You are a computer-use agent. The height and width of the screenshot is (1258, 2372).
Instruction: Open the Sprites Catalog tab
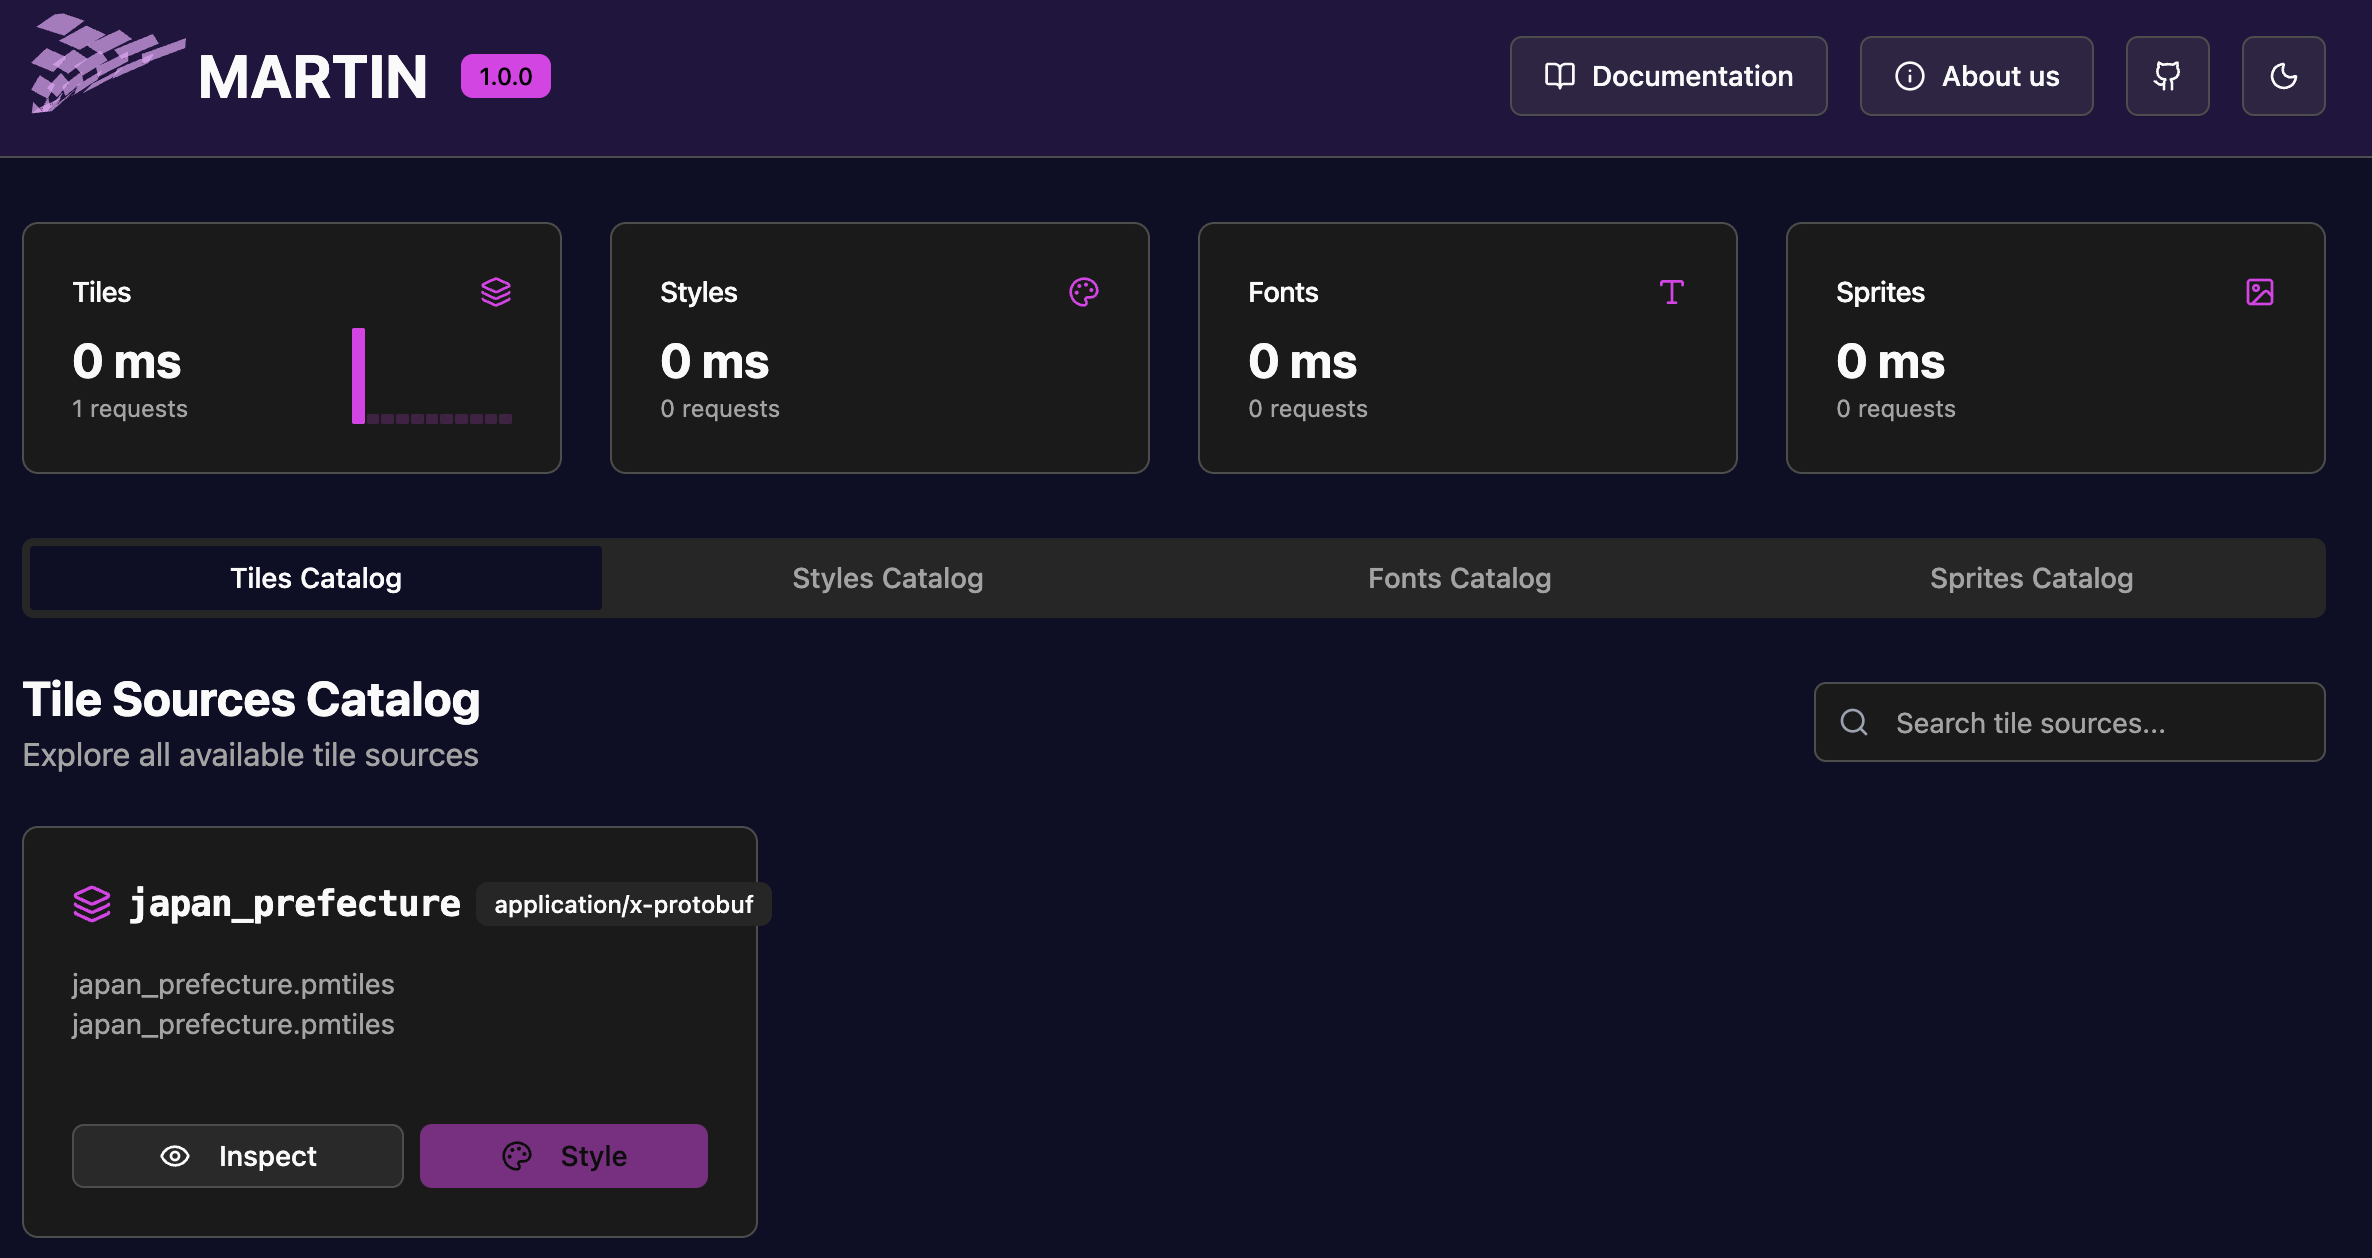click(x=2031, y=578)
